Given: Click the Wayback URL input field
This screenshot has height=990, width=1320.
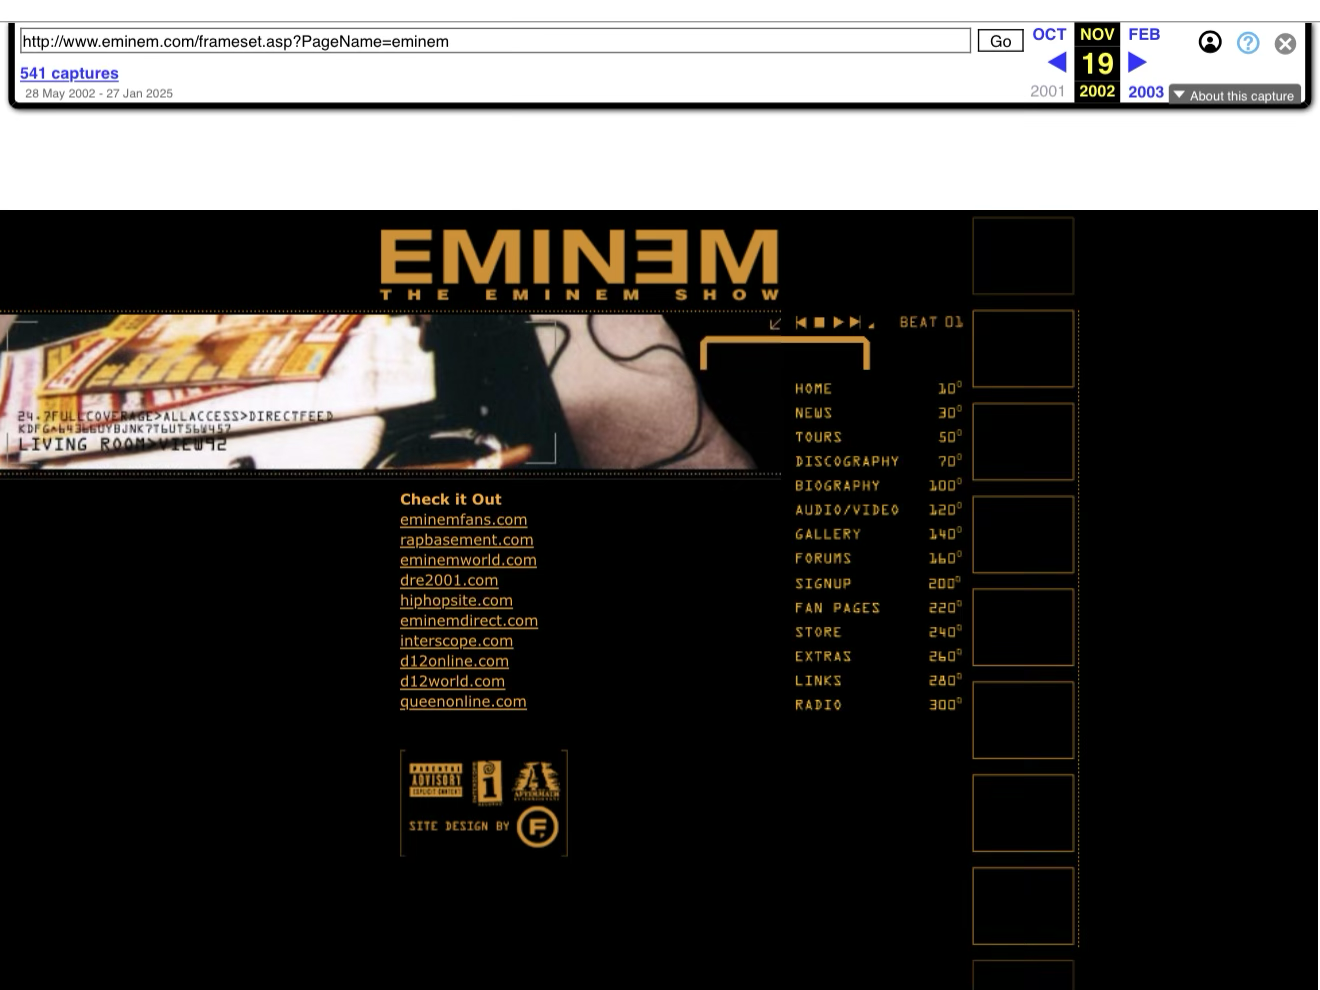Looking at the screenshot, I should pos(495,41).
